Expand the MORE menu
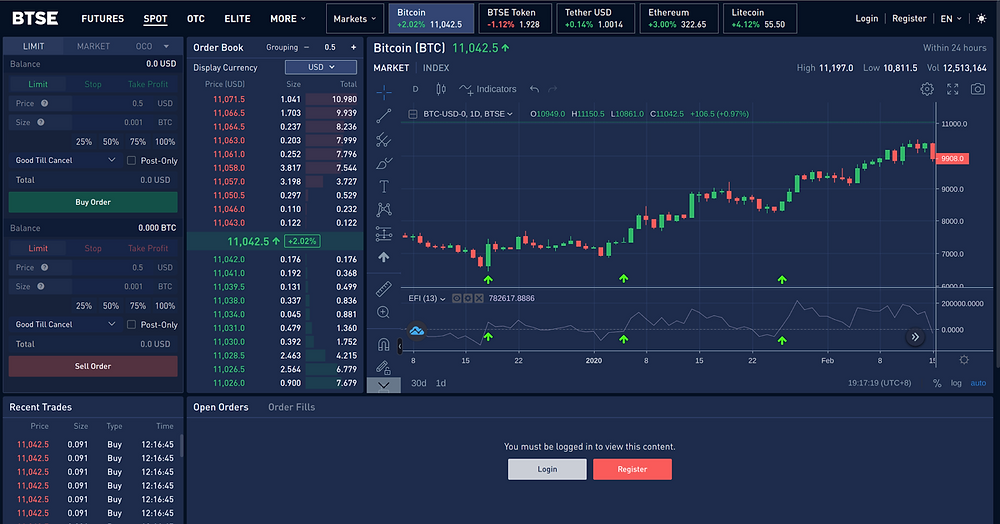The image size is (1000, 524). [288, 18]
